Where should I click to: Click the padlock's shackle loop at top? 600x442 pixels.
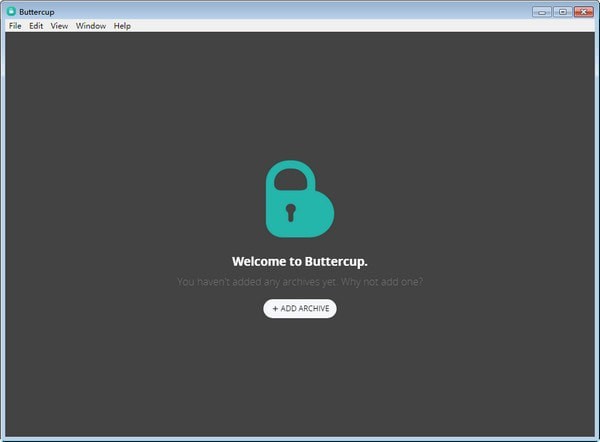click(289, 178)
